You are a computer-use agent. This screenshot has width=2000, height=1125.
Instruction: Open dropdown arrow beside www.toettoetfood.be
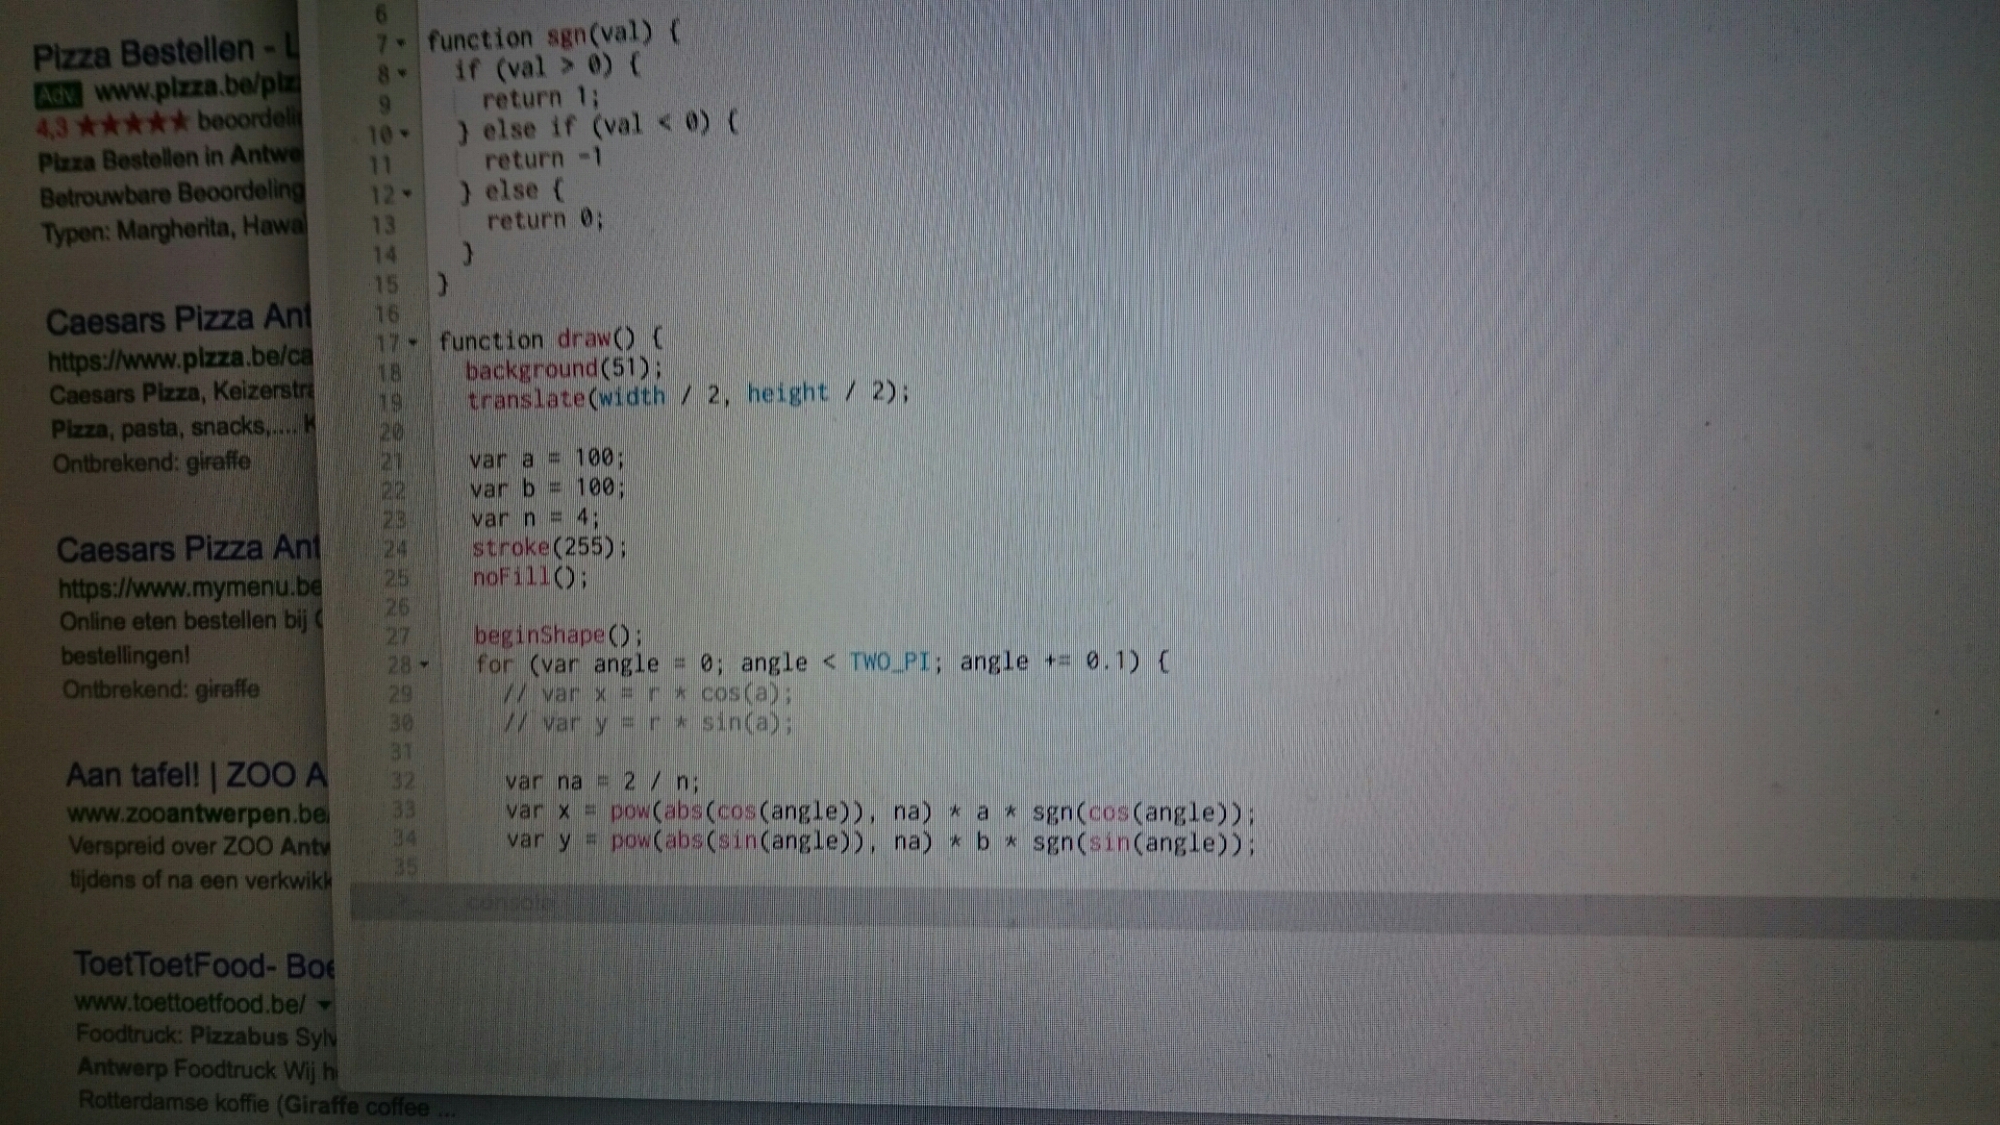click(324, 1003)
